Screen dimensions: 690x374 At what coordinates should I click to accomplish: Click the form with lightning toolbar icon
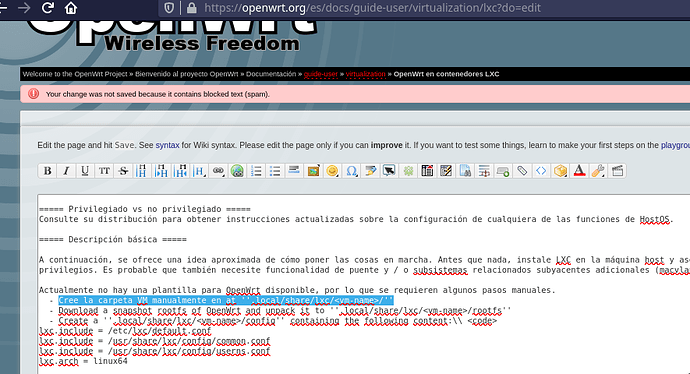click(446, 171)
